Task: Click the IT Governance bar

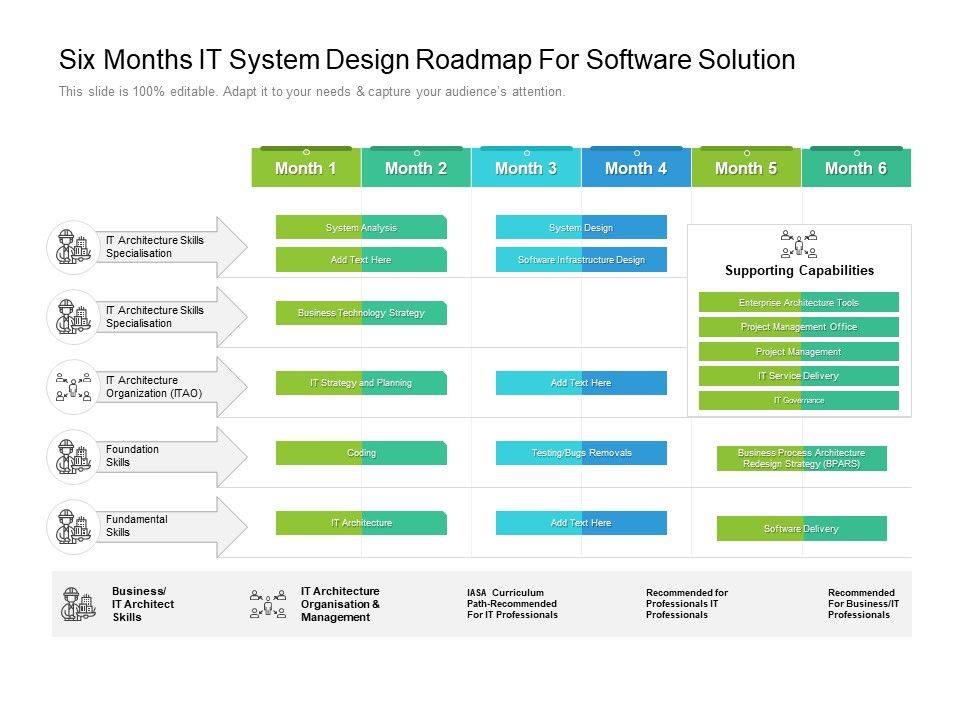Action: click(799, 400)
